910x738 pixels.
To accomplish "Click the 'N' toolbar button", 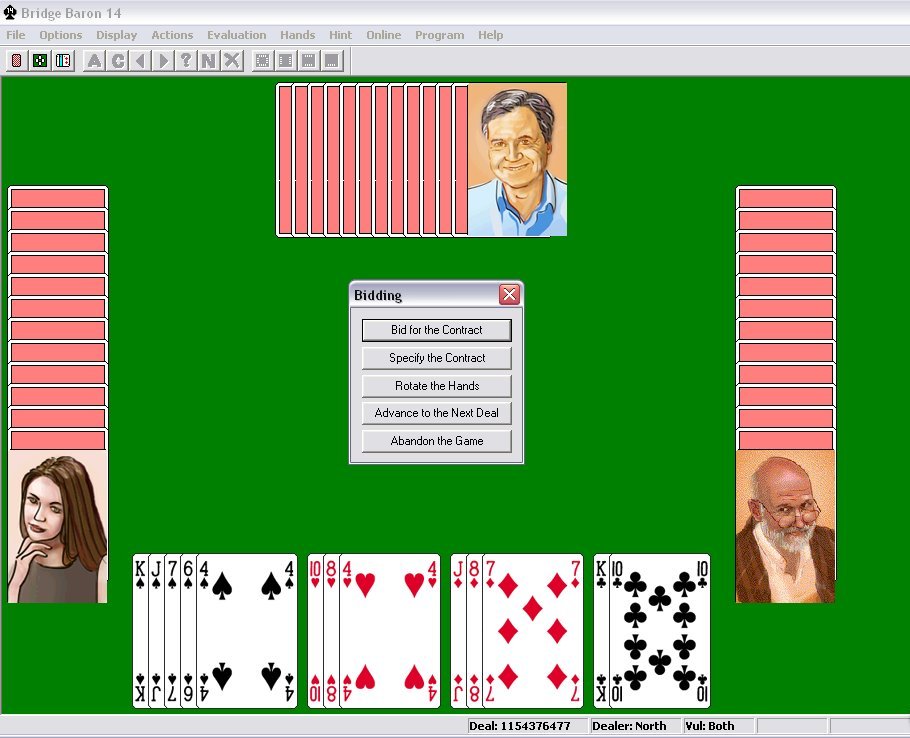I will 209,61.
